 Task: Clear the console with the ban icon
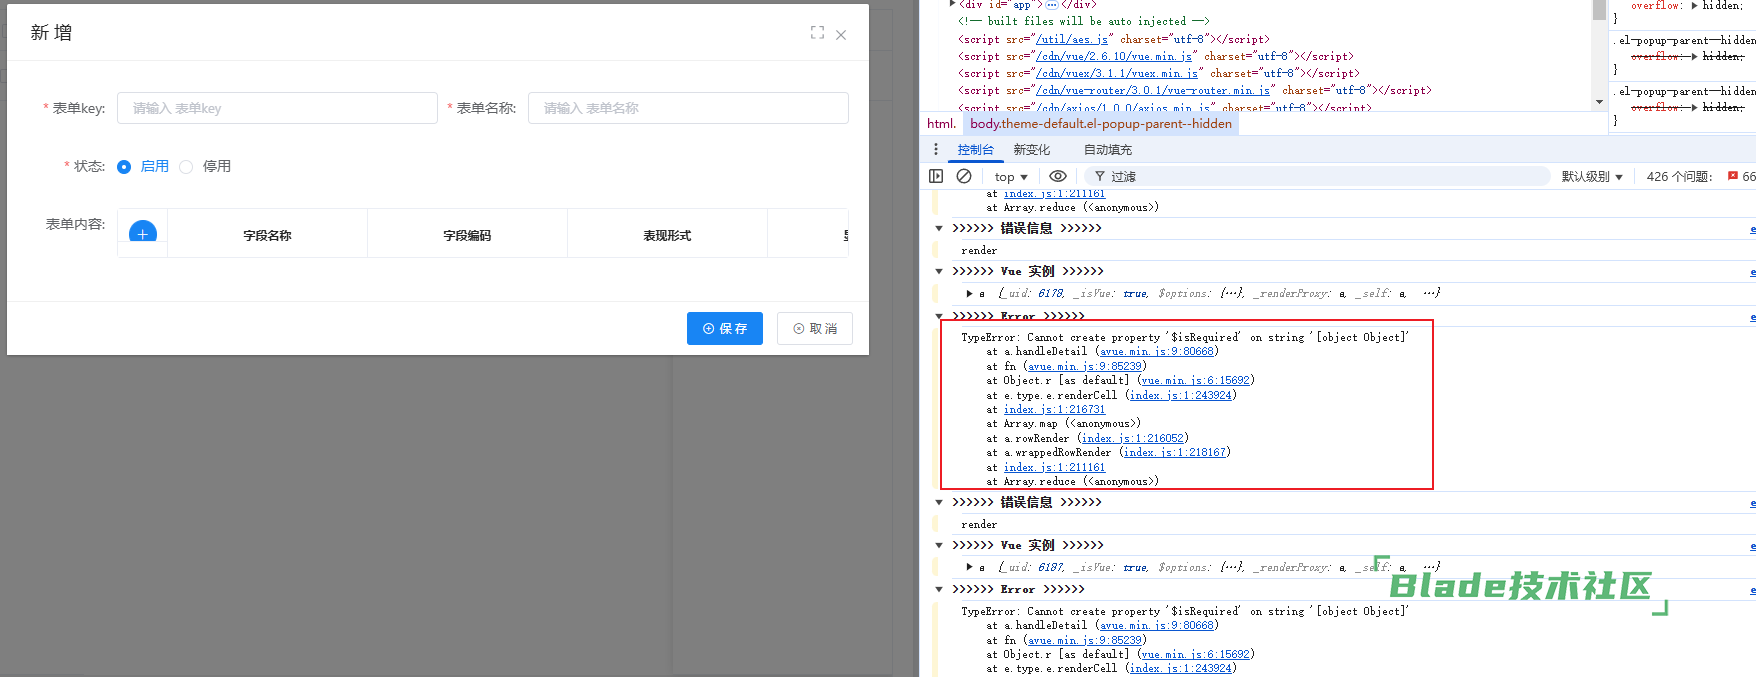click(x=964, y=176)
